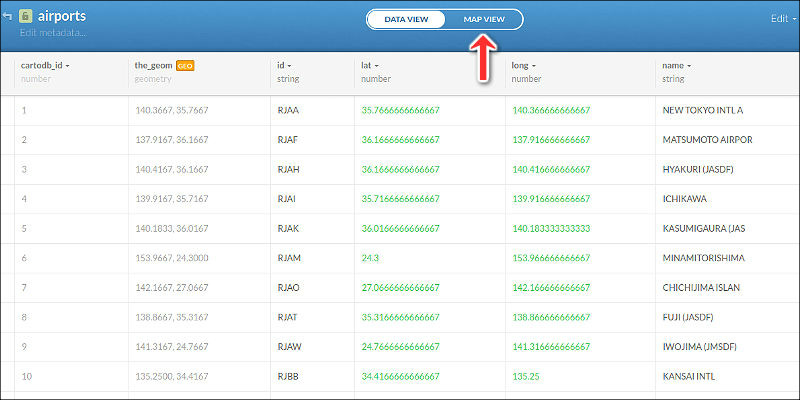Select geometry cell 139.9167, 35.7167

click(x=172, y=199)
